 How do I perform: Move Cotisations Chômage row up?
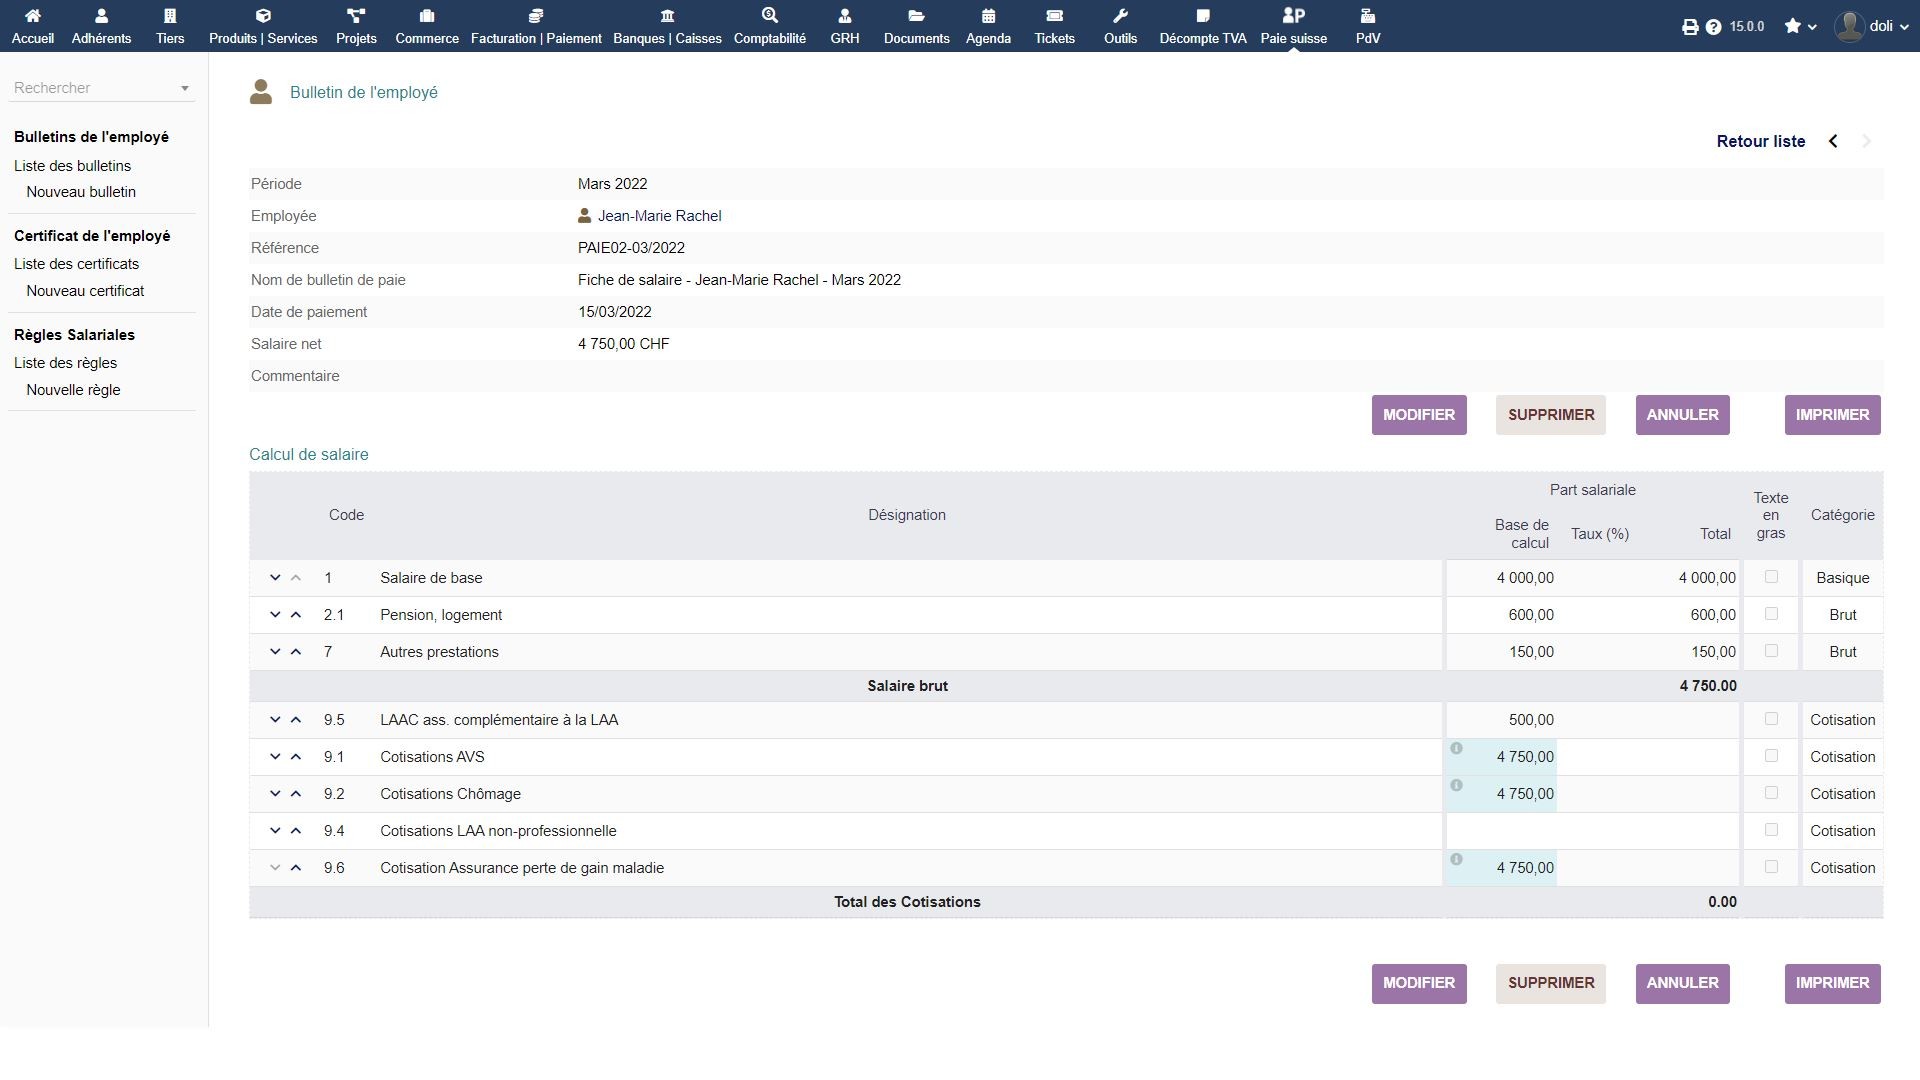(x=296, y=794)
